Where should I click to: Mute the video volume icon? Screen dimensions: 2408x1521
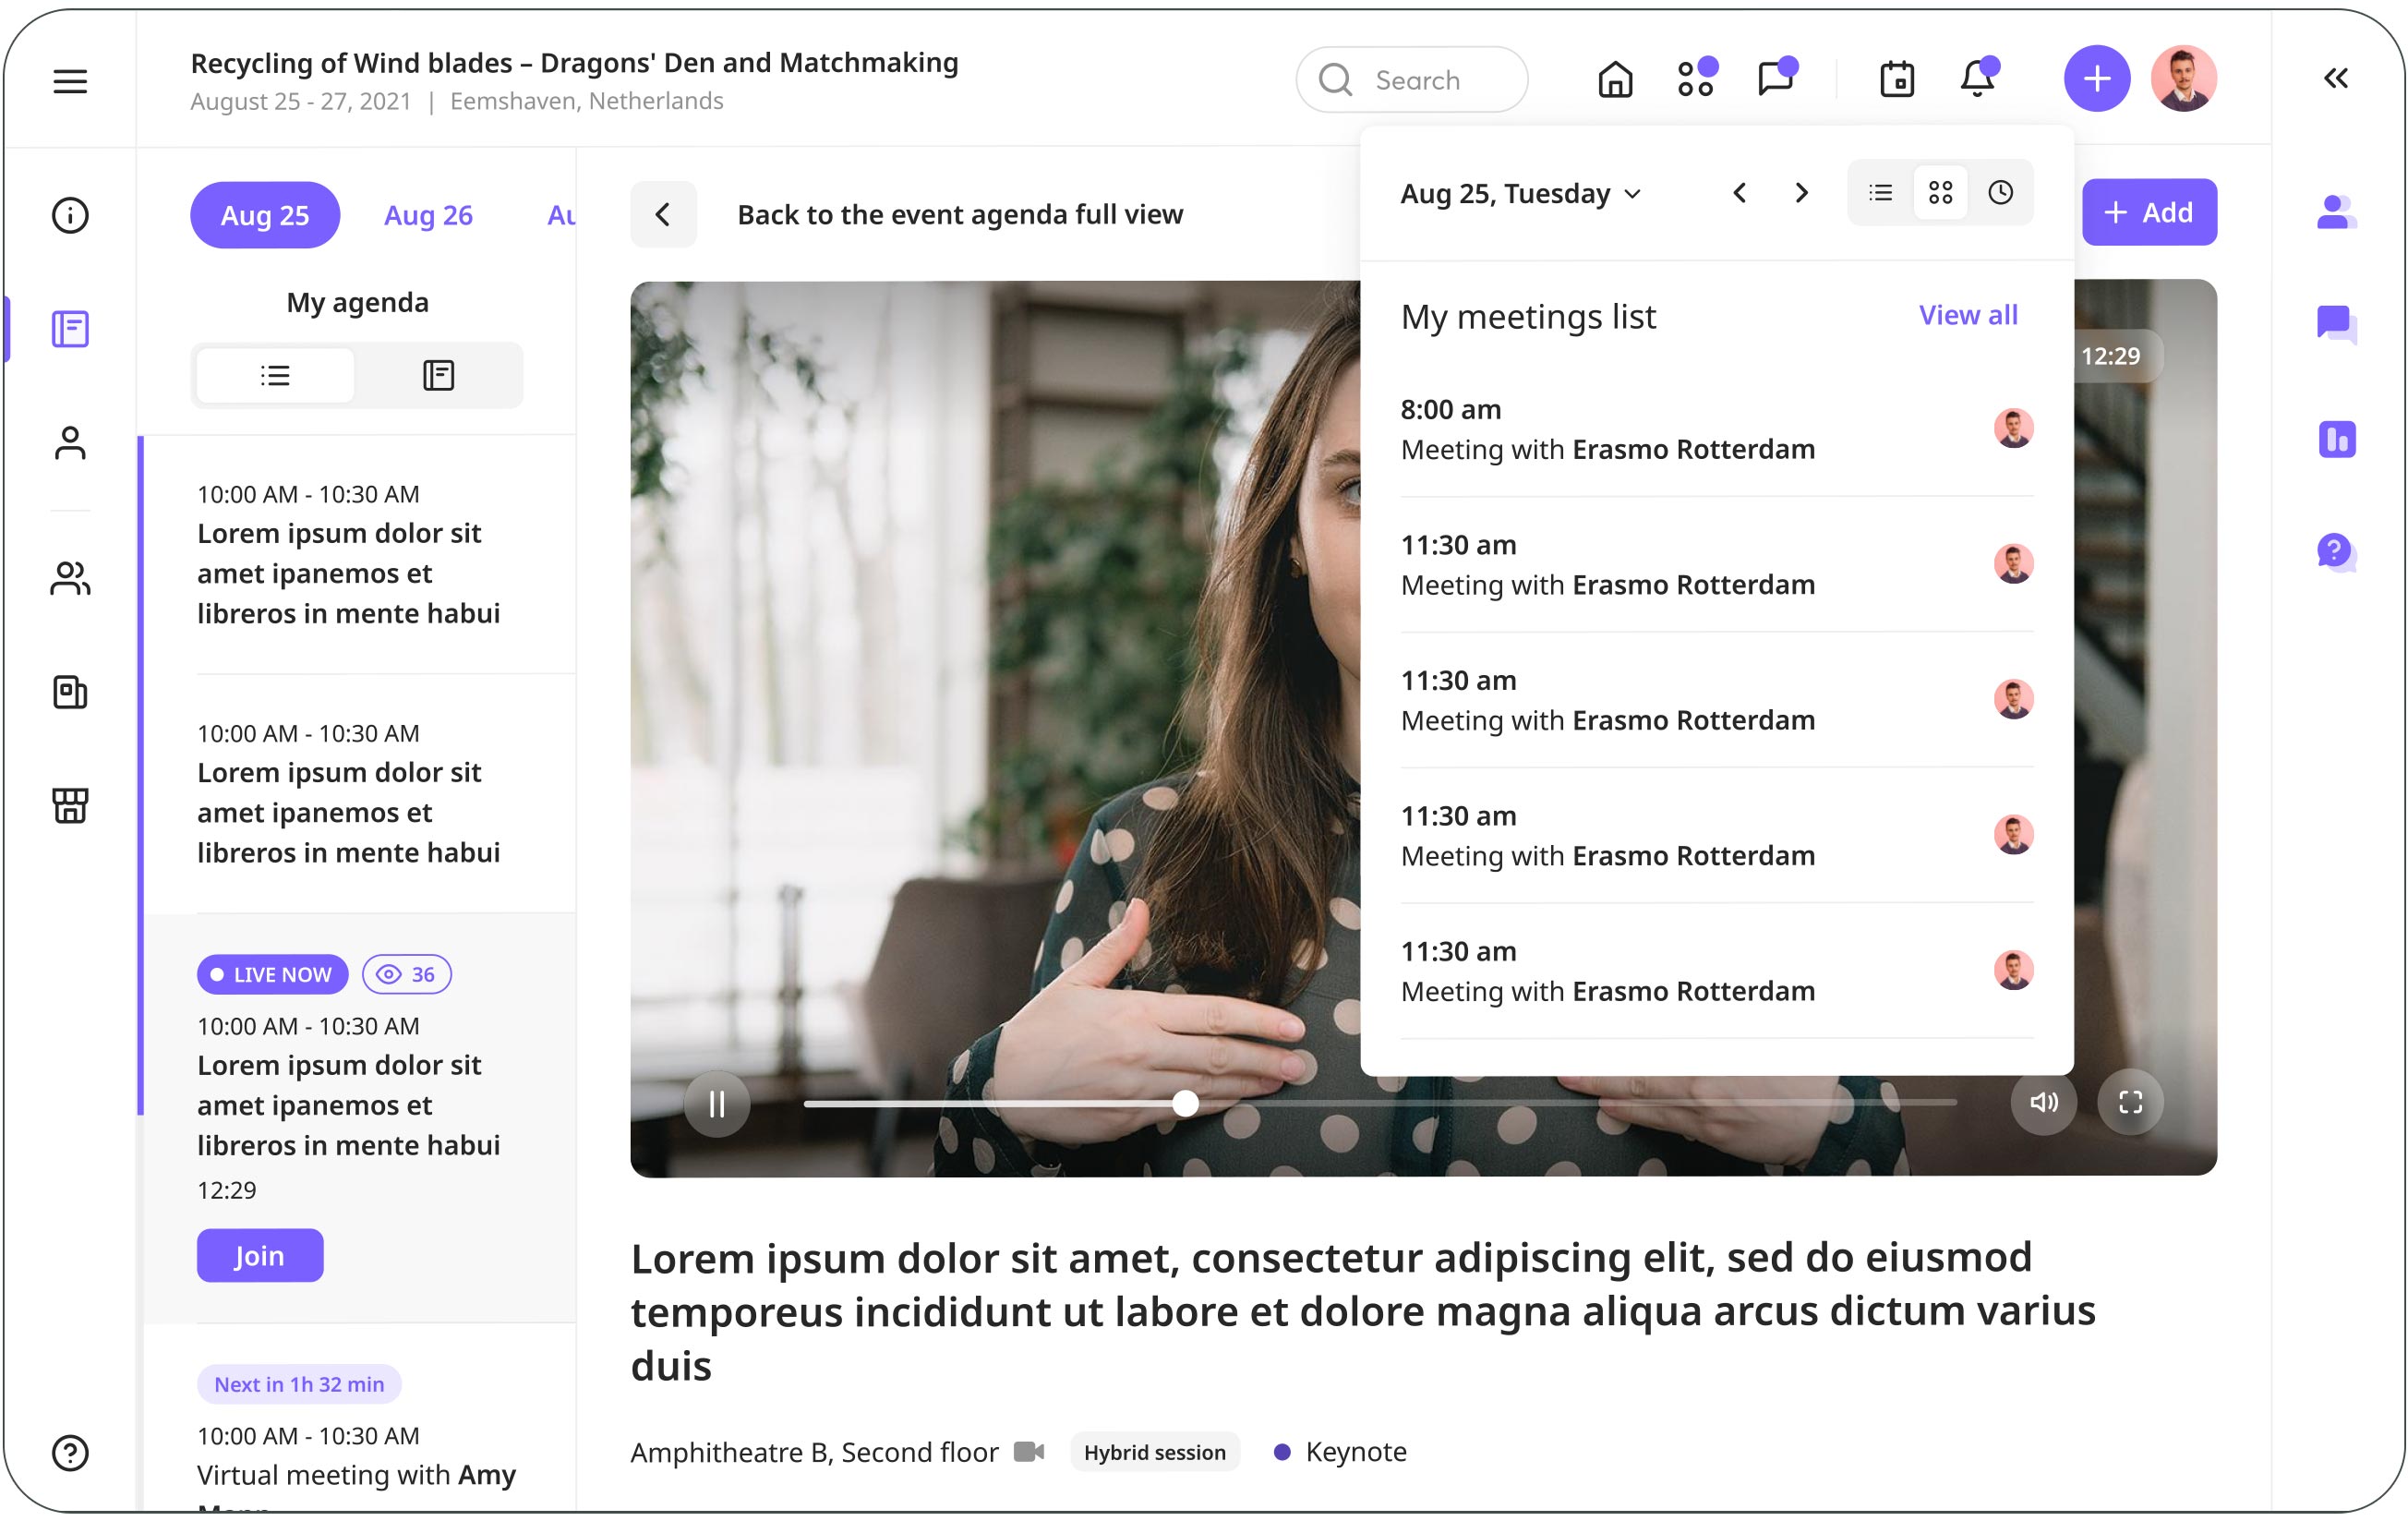click(2043, 1102)
